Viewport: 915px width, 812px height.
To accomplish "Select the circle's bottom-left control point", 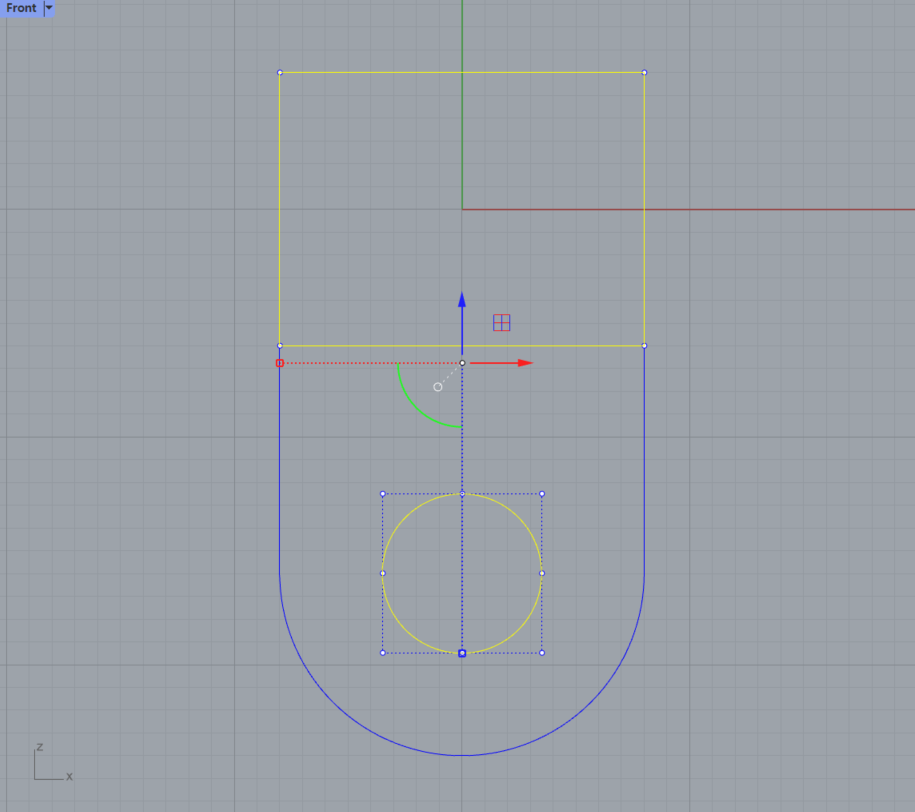I will (x=383, y=653).
